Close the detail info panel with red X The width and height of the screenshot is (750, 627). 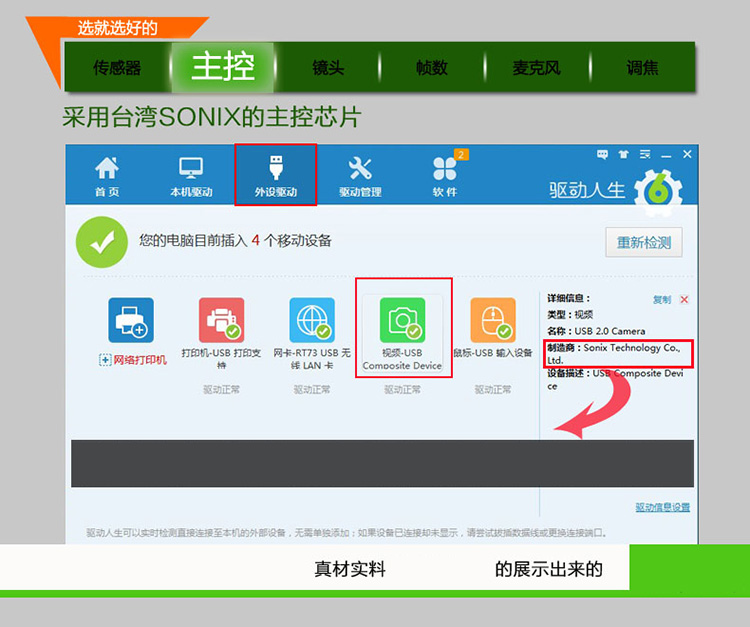(684, 299)
